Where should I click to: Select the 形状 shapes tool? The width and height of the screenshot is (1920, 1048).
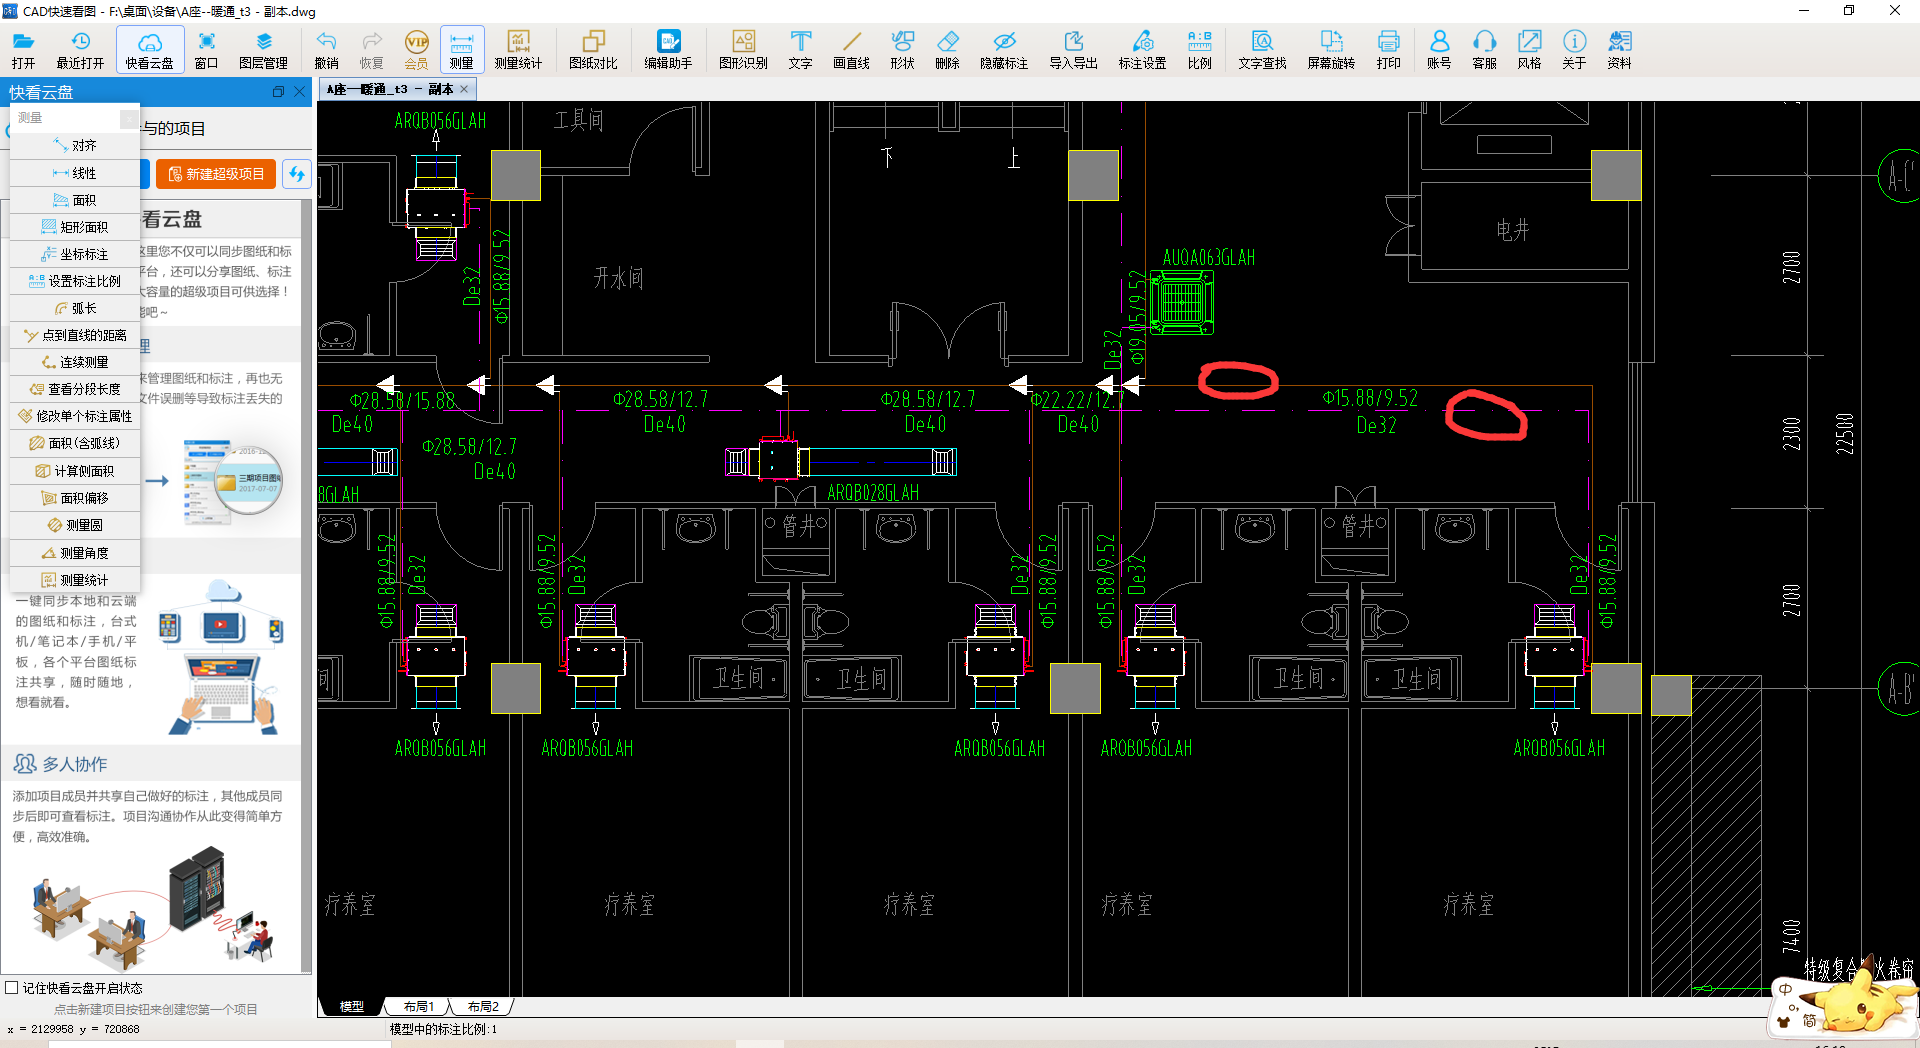click(902, 50)
